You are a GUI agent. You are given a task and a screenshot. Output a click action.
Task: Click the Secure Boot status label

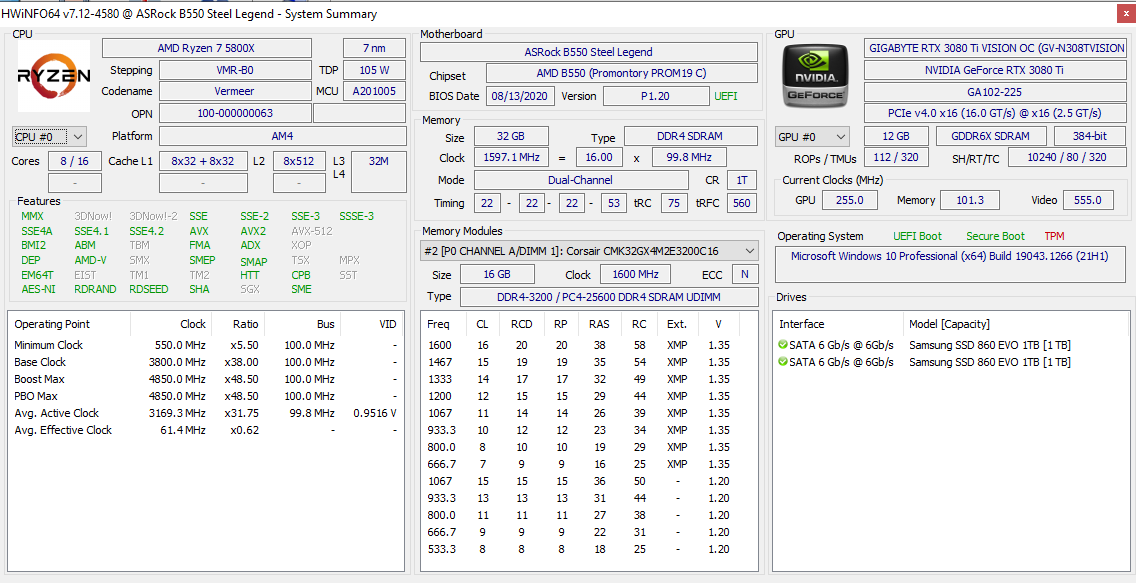(x=995, y=236)
